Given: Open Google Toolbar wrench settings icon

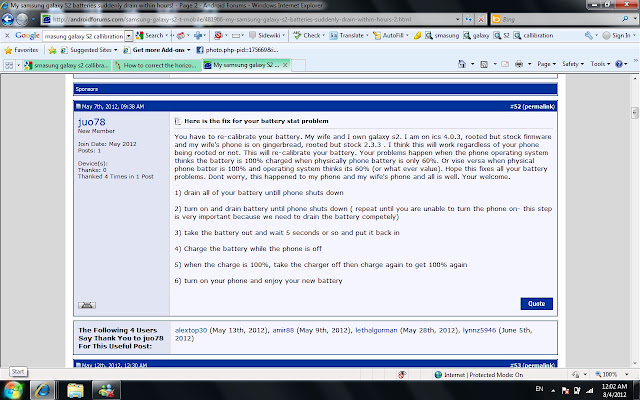Looking at the screenshot, I should click(588, 36).
